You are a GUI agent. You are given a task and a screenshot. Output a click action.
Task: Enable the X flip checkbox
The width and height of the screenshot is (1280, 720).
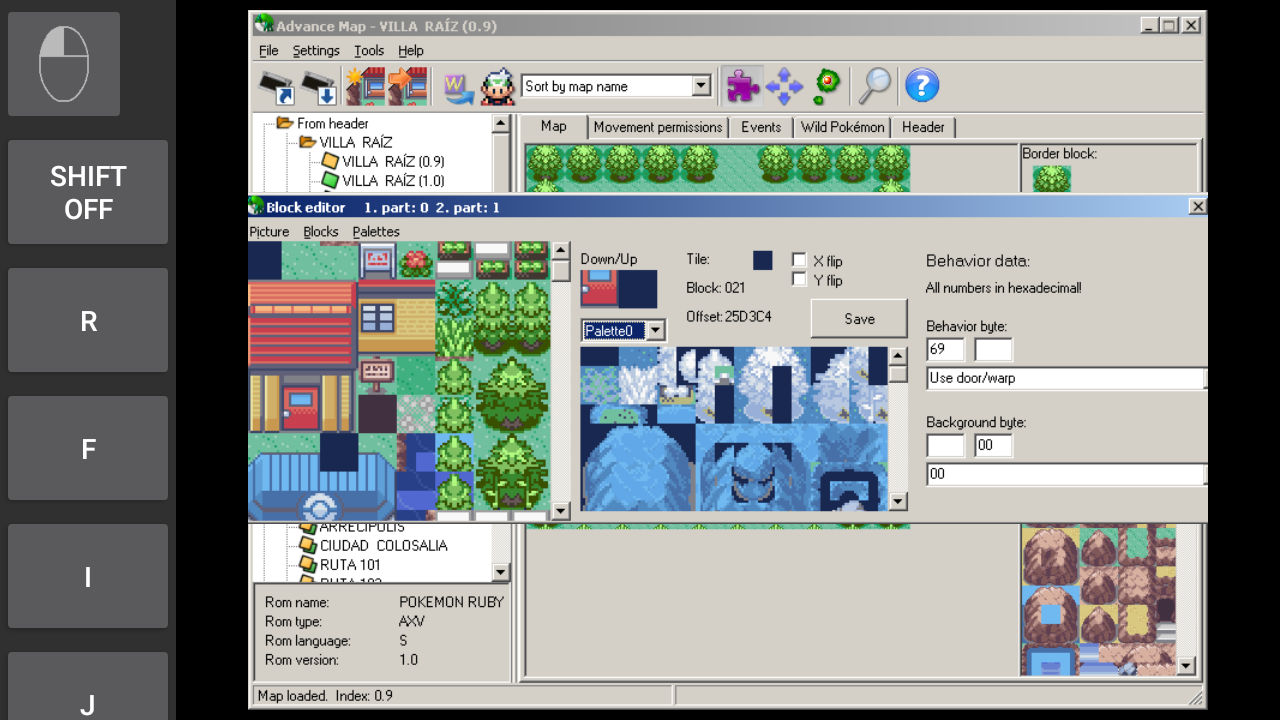tap(798, 260)
